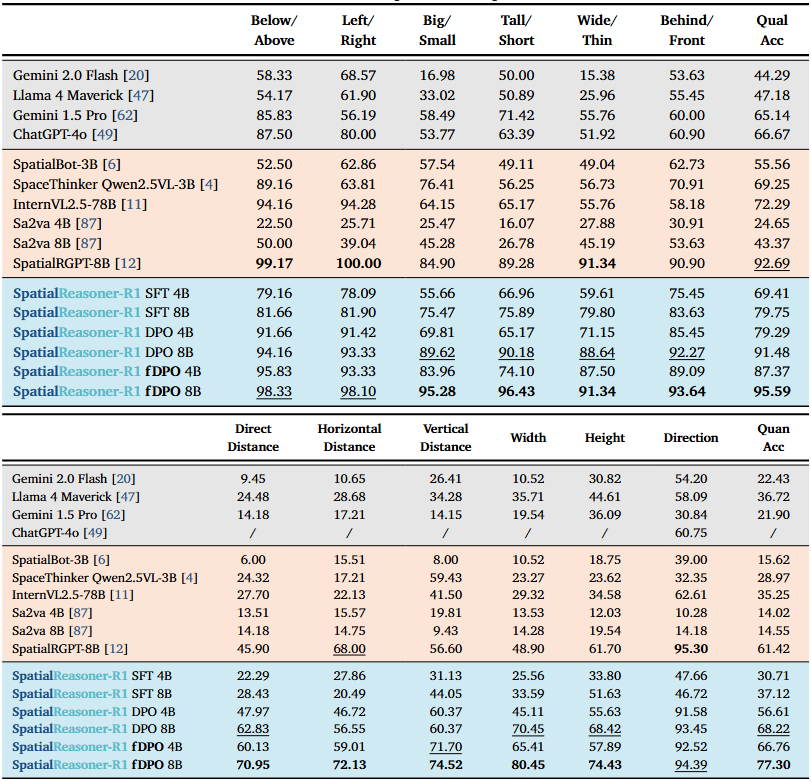The image size is (811, 781).
Task: Select ChatGPT-4o's Qual Acc value "66.67"
Action: coord(772,134)
